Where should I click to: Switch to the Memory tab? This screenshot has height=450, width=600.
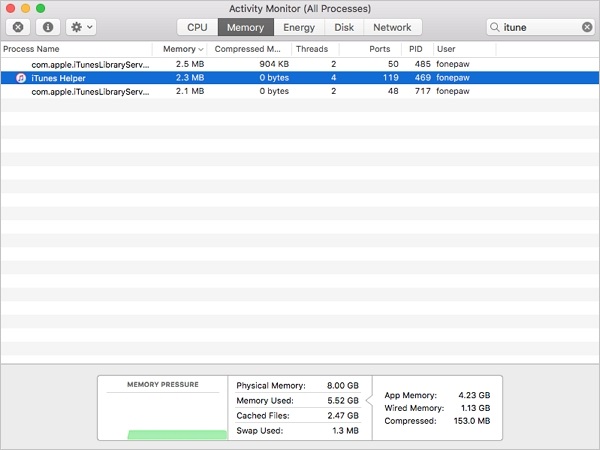pos(246,28)
